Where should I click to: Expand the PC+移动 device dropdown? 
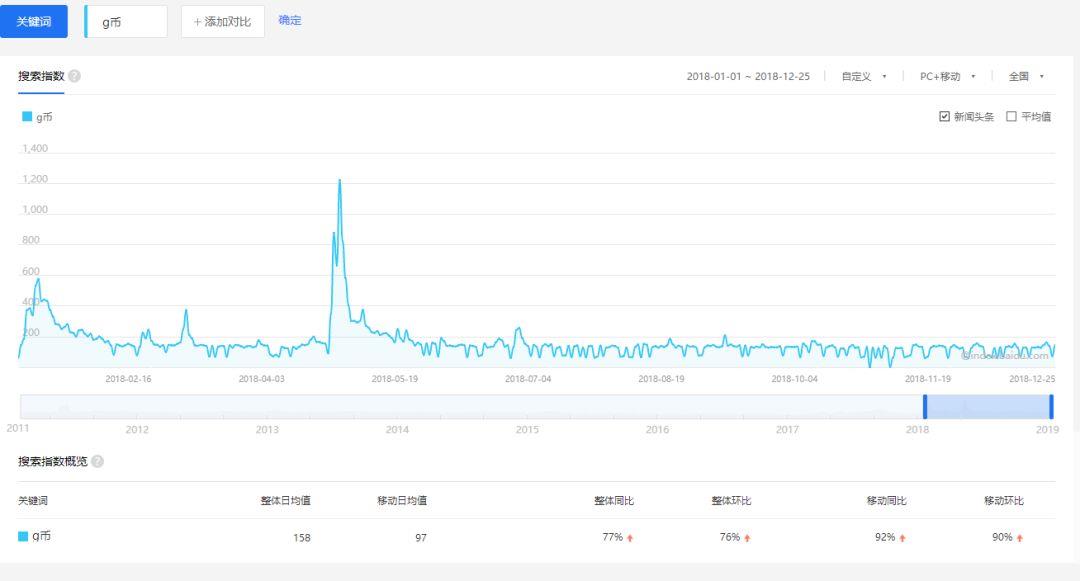pos(947,76)
